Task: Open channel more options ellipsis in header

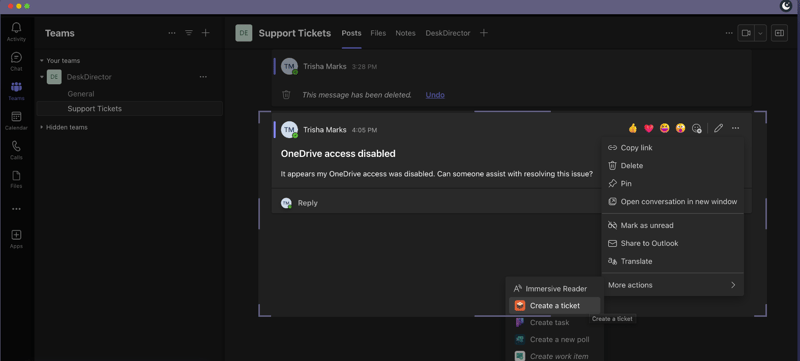Action: 729,33
